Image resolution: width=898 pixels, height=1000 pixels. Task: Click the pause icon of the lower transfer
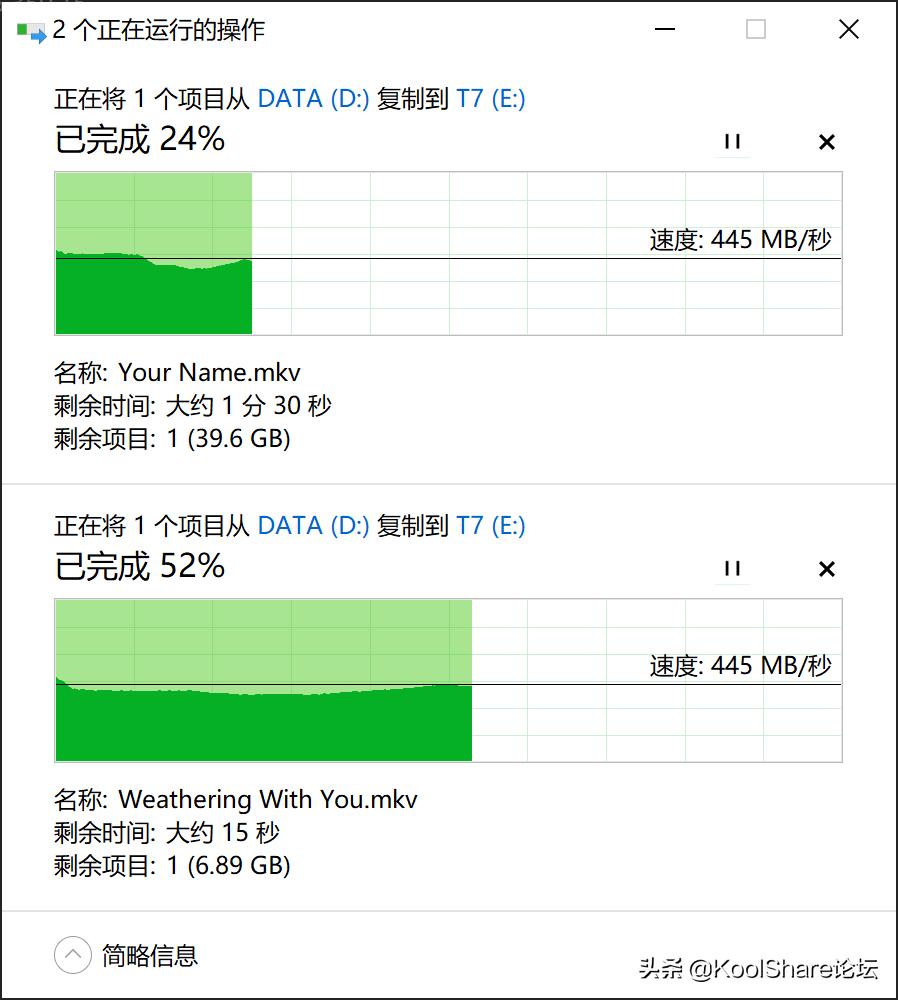732,569
